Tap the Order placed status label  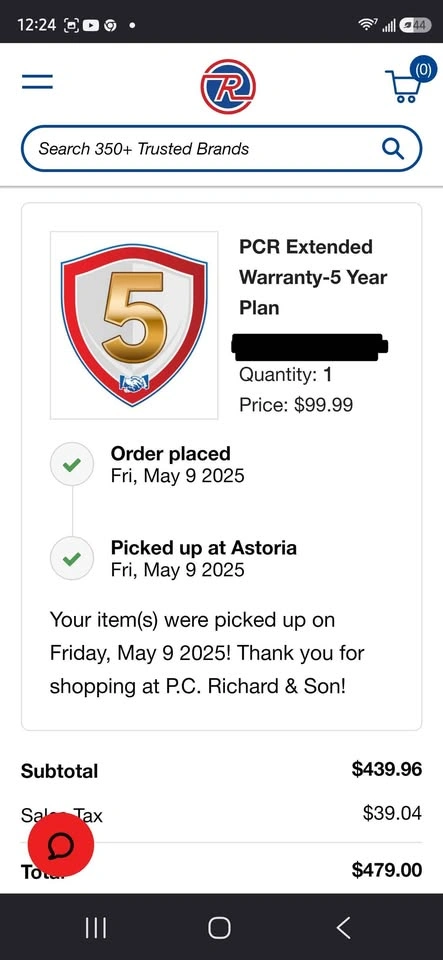point(171,454)
